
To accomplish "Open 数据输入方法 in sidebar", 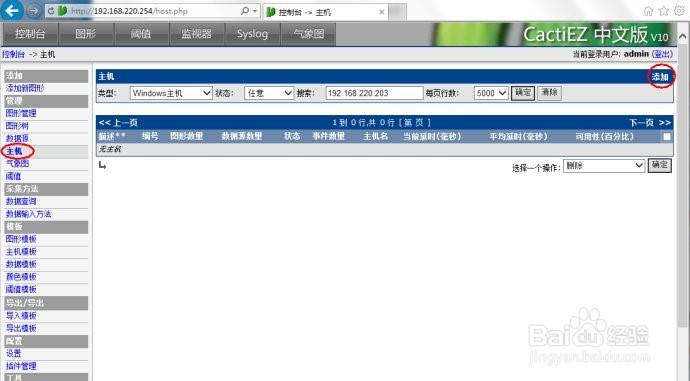I will [29, 214].
